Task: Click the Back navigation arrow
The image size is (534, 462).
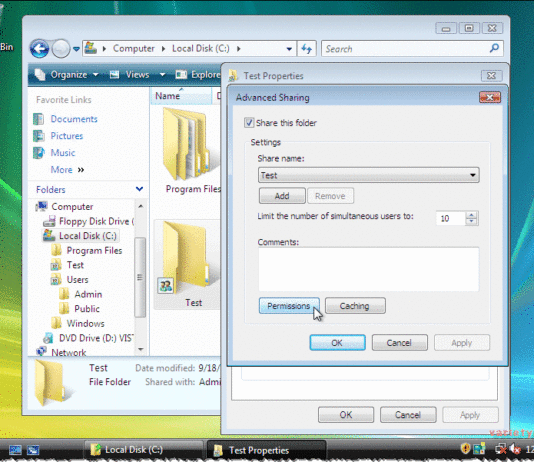Action: [x=40, y=49]
